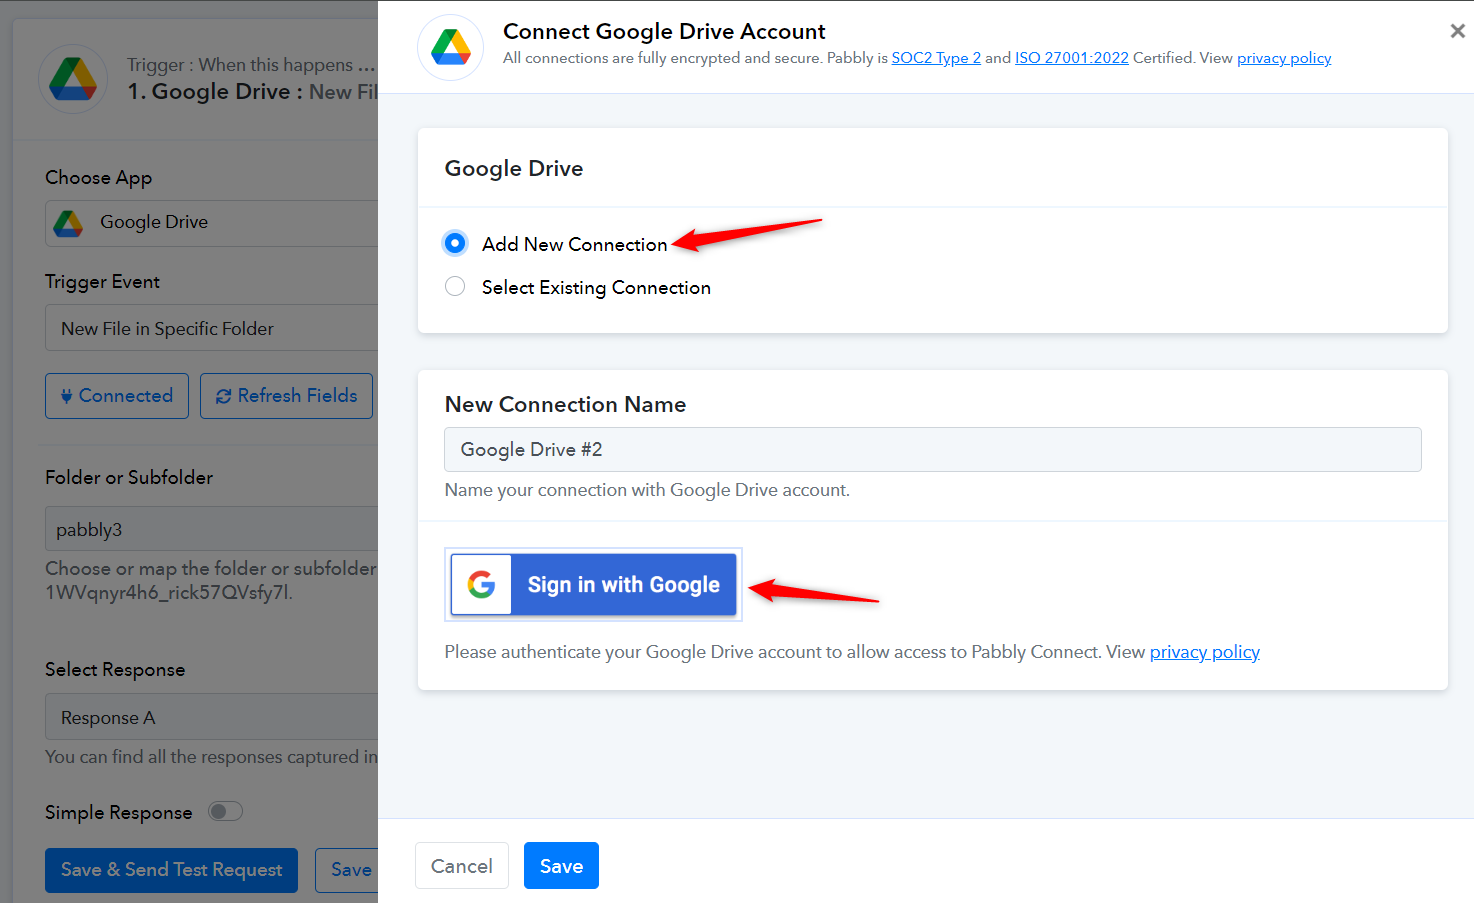The width and height of the screenshot is (1474, 903).
Task: Click the Refresh Fields button
Action: click(287, 396)
